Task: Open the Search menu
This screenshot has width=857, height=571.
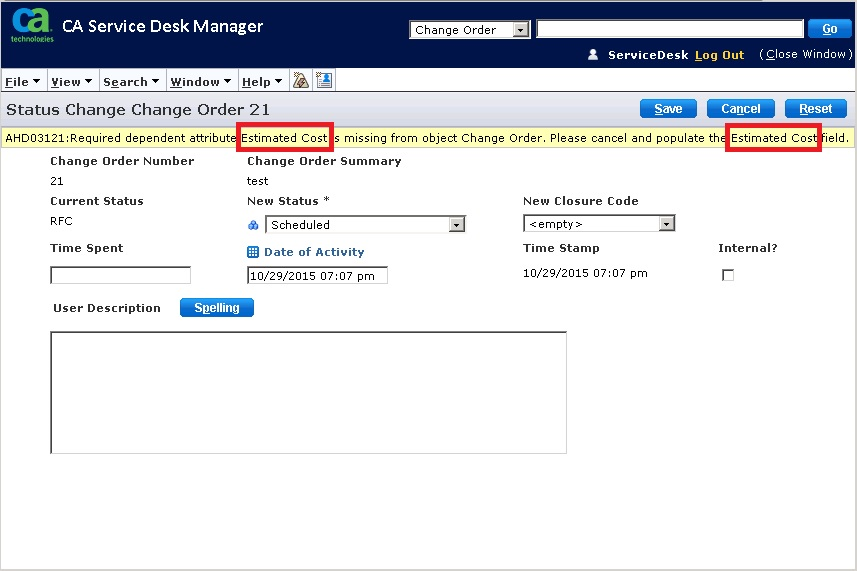Action: pos(130,82)
